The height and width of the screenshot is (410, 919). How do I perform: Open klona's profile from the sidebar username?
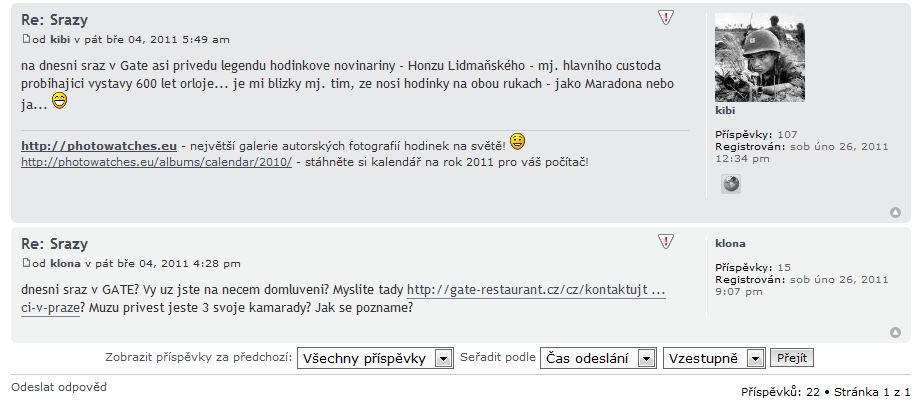click(x=730, y=243)
